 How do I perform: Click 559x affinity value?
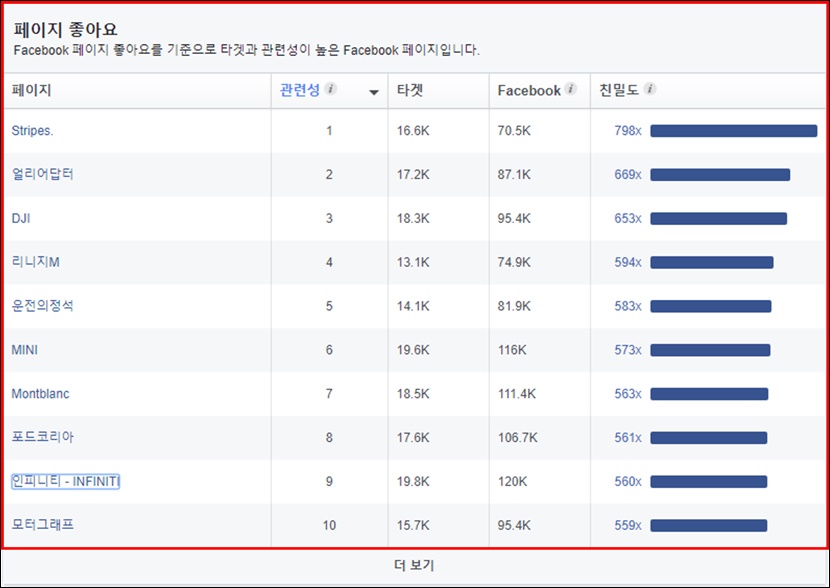[x=628, y=526]
